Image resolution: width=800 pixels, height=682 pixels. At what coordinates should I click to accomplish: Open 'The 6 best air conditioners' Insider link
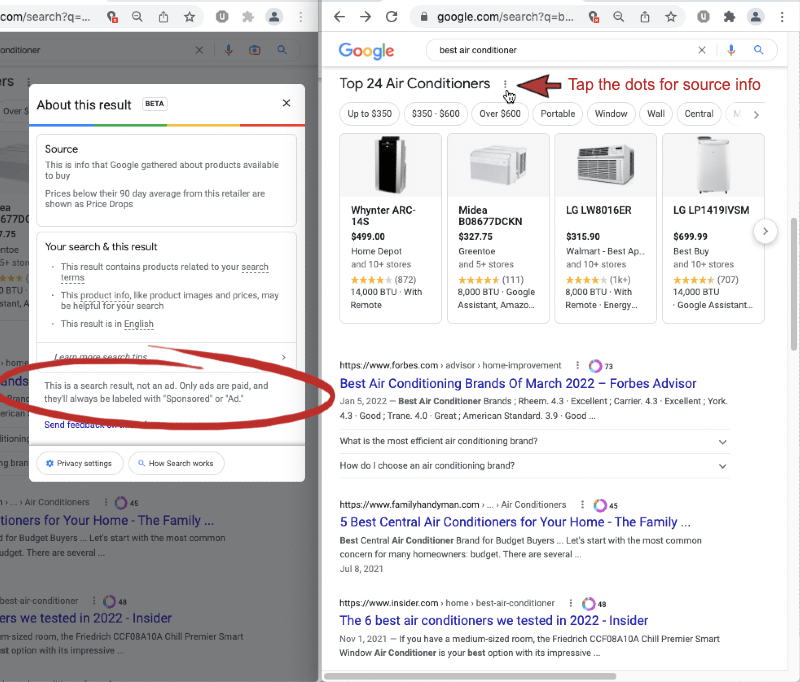pyautogui.click(x=493, y=620)
